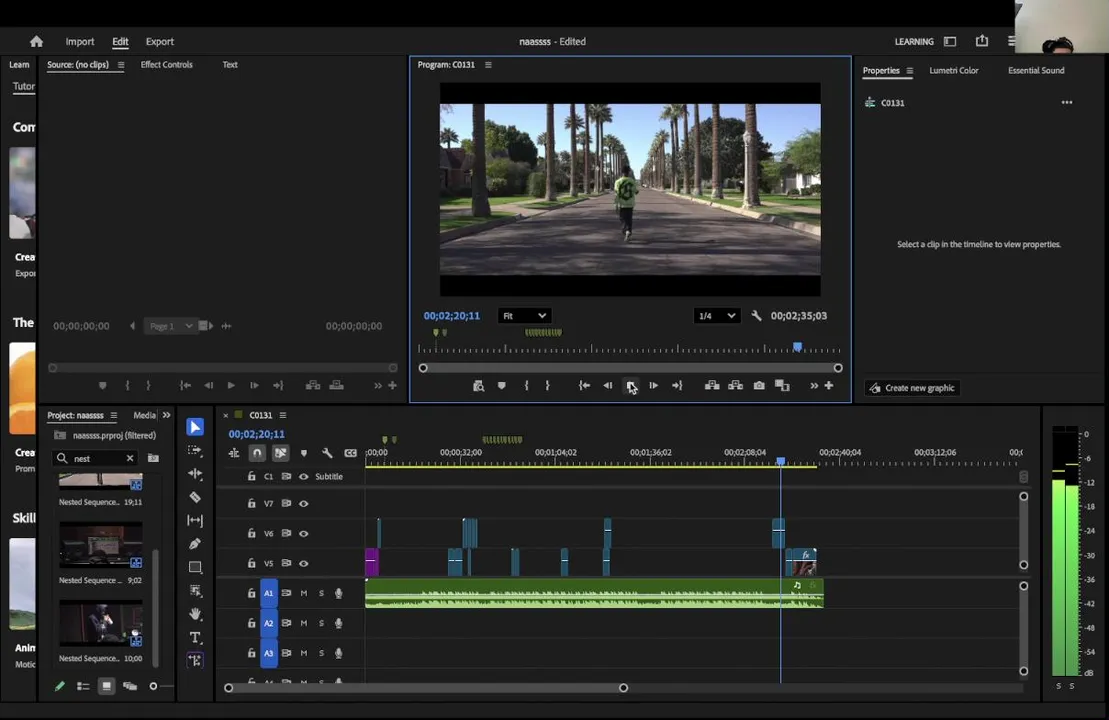The height and width of the screenshot is (720, 1109).
Task: Switch to the Lumetri Color tab
Action: [x=953, y=71]
